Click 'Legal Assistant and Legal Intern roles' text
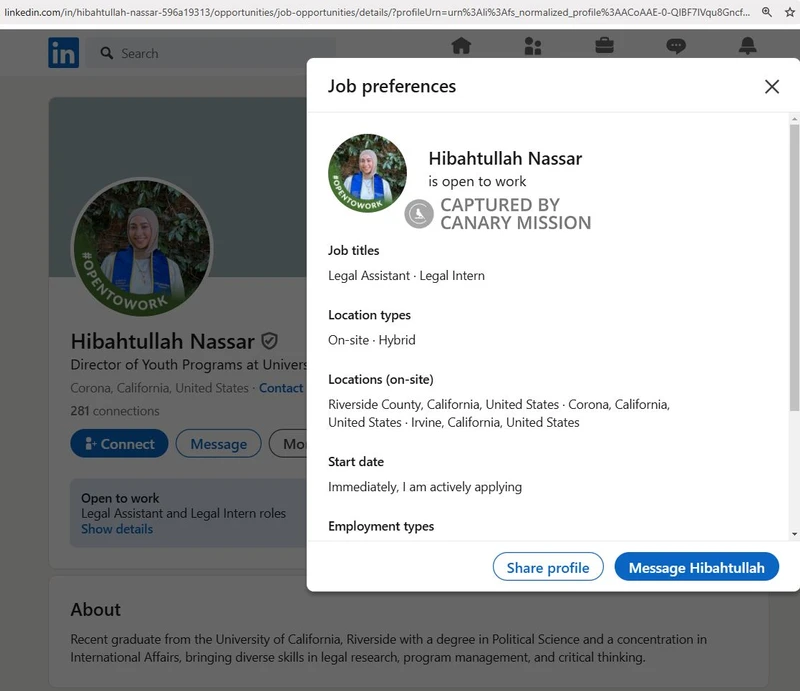This screenshot has height=691, width=800. (x=183, y=513)
